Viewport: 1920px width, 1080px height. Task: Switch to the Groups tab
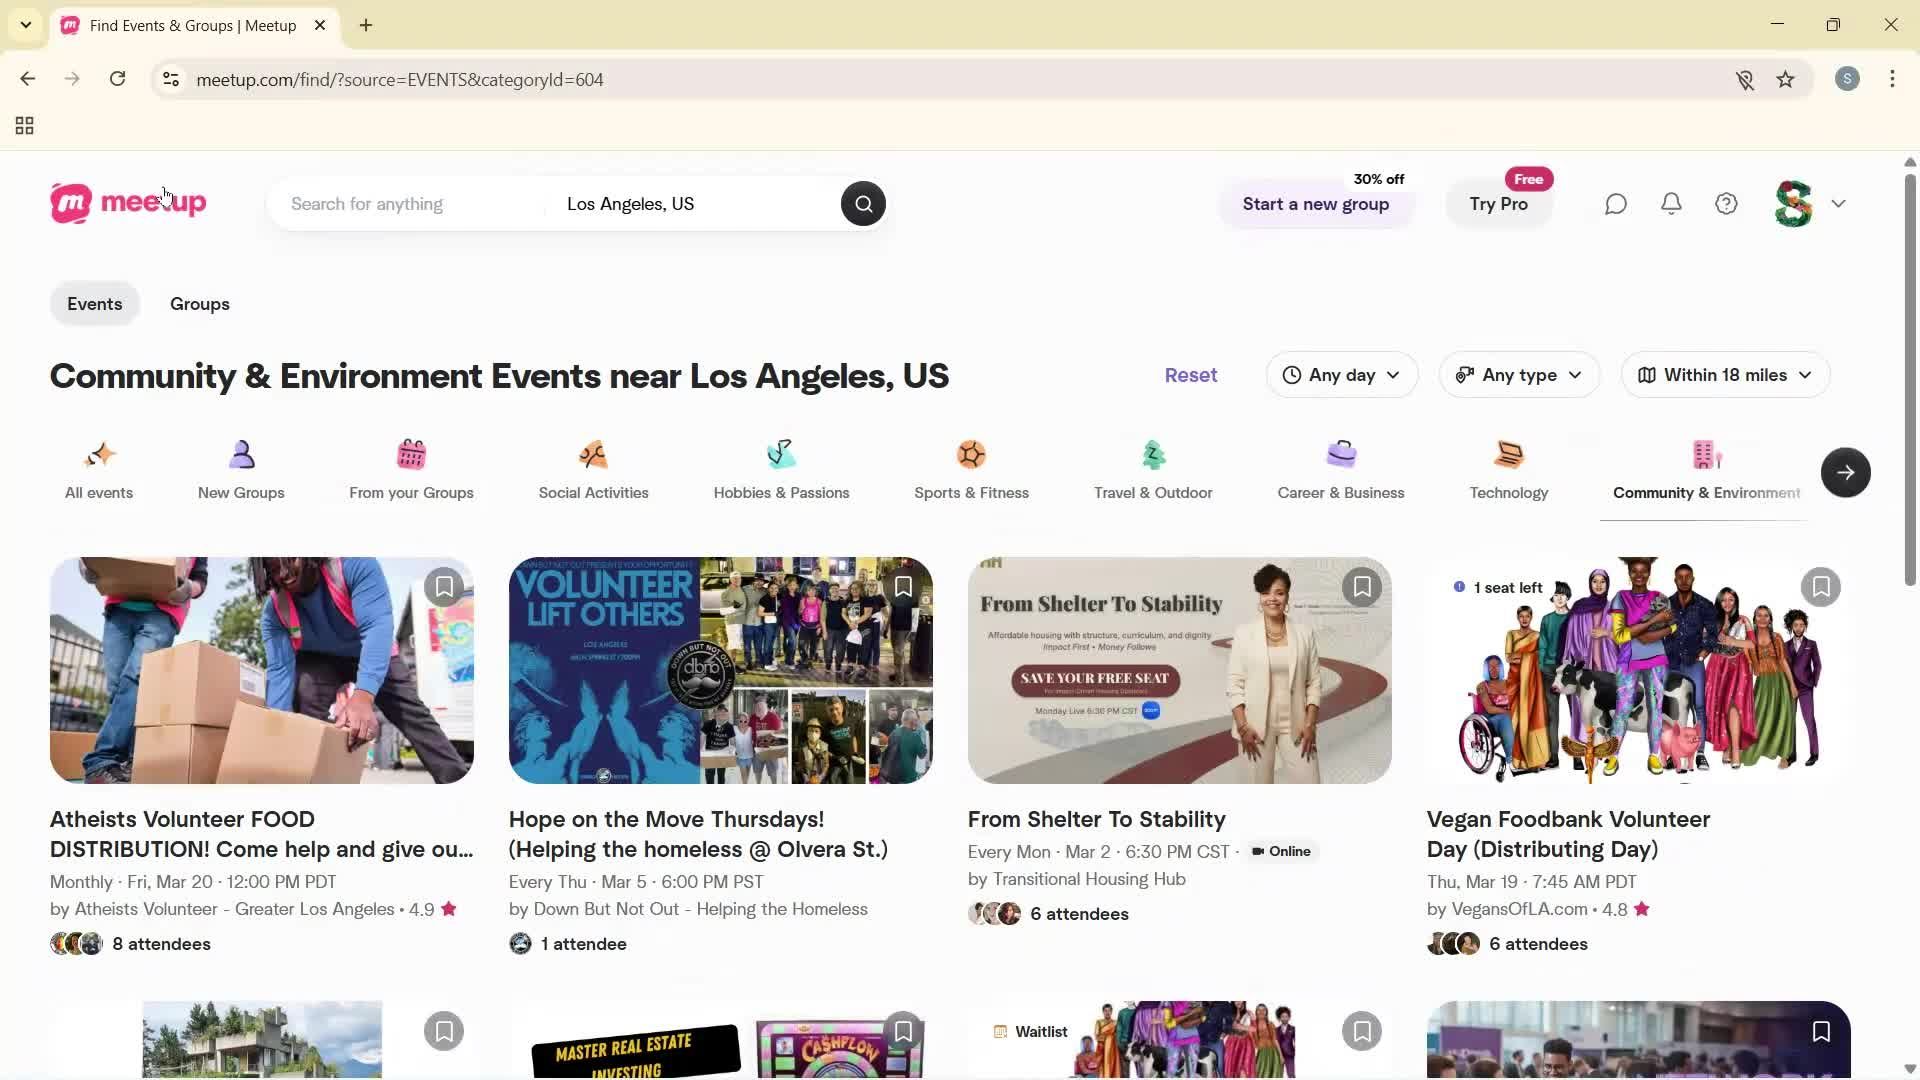(x=200, y=303)
